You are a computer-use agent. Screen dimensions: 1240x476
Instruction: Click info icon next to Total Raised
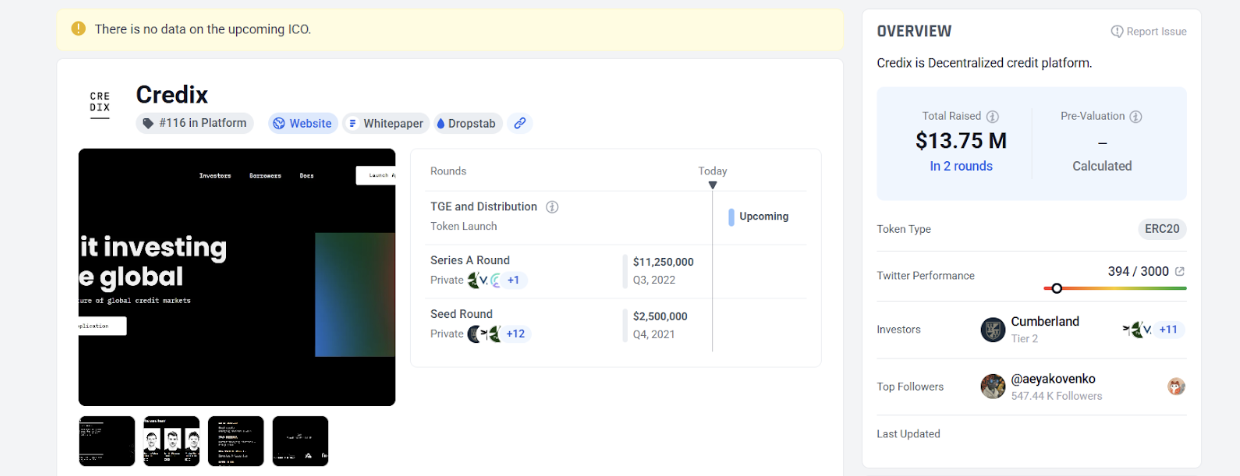click(x=992, y=116)
